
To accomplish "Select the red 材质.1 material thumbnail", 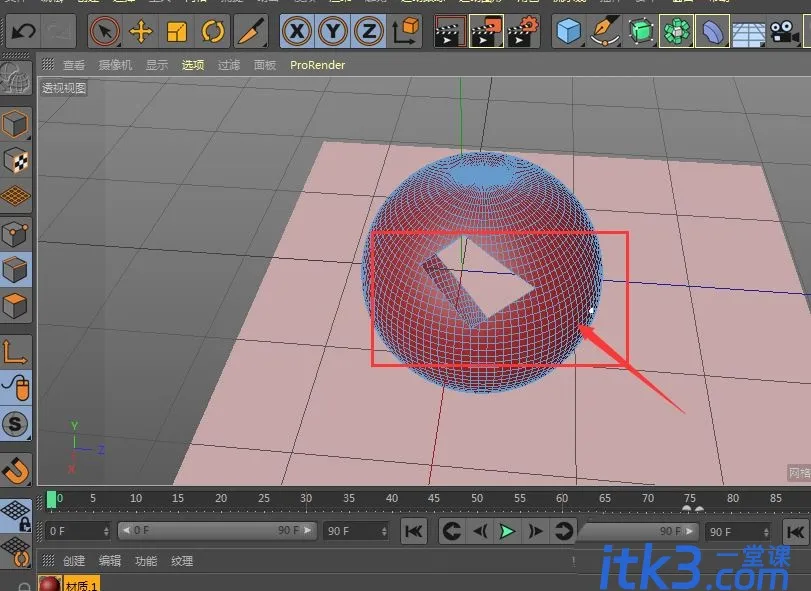I will pos(50,584).
